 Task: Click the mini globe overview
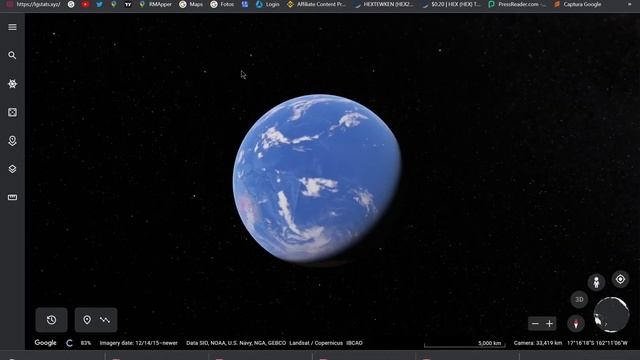point(611,314)
